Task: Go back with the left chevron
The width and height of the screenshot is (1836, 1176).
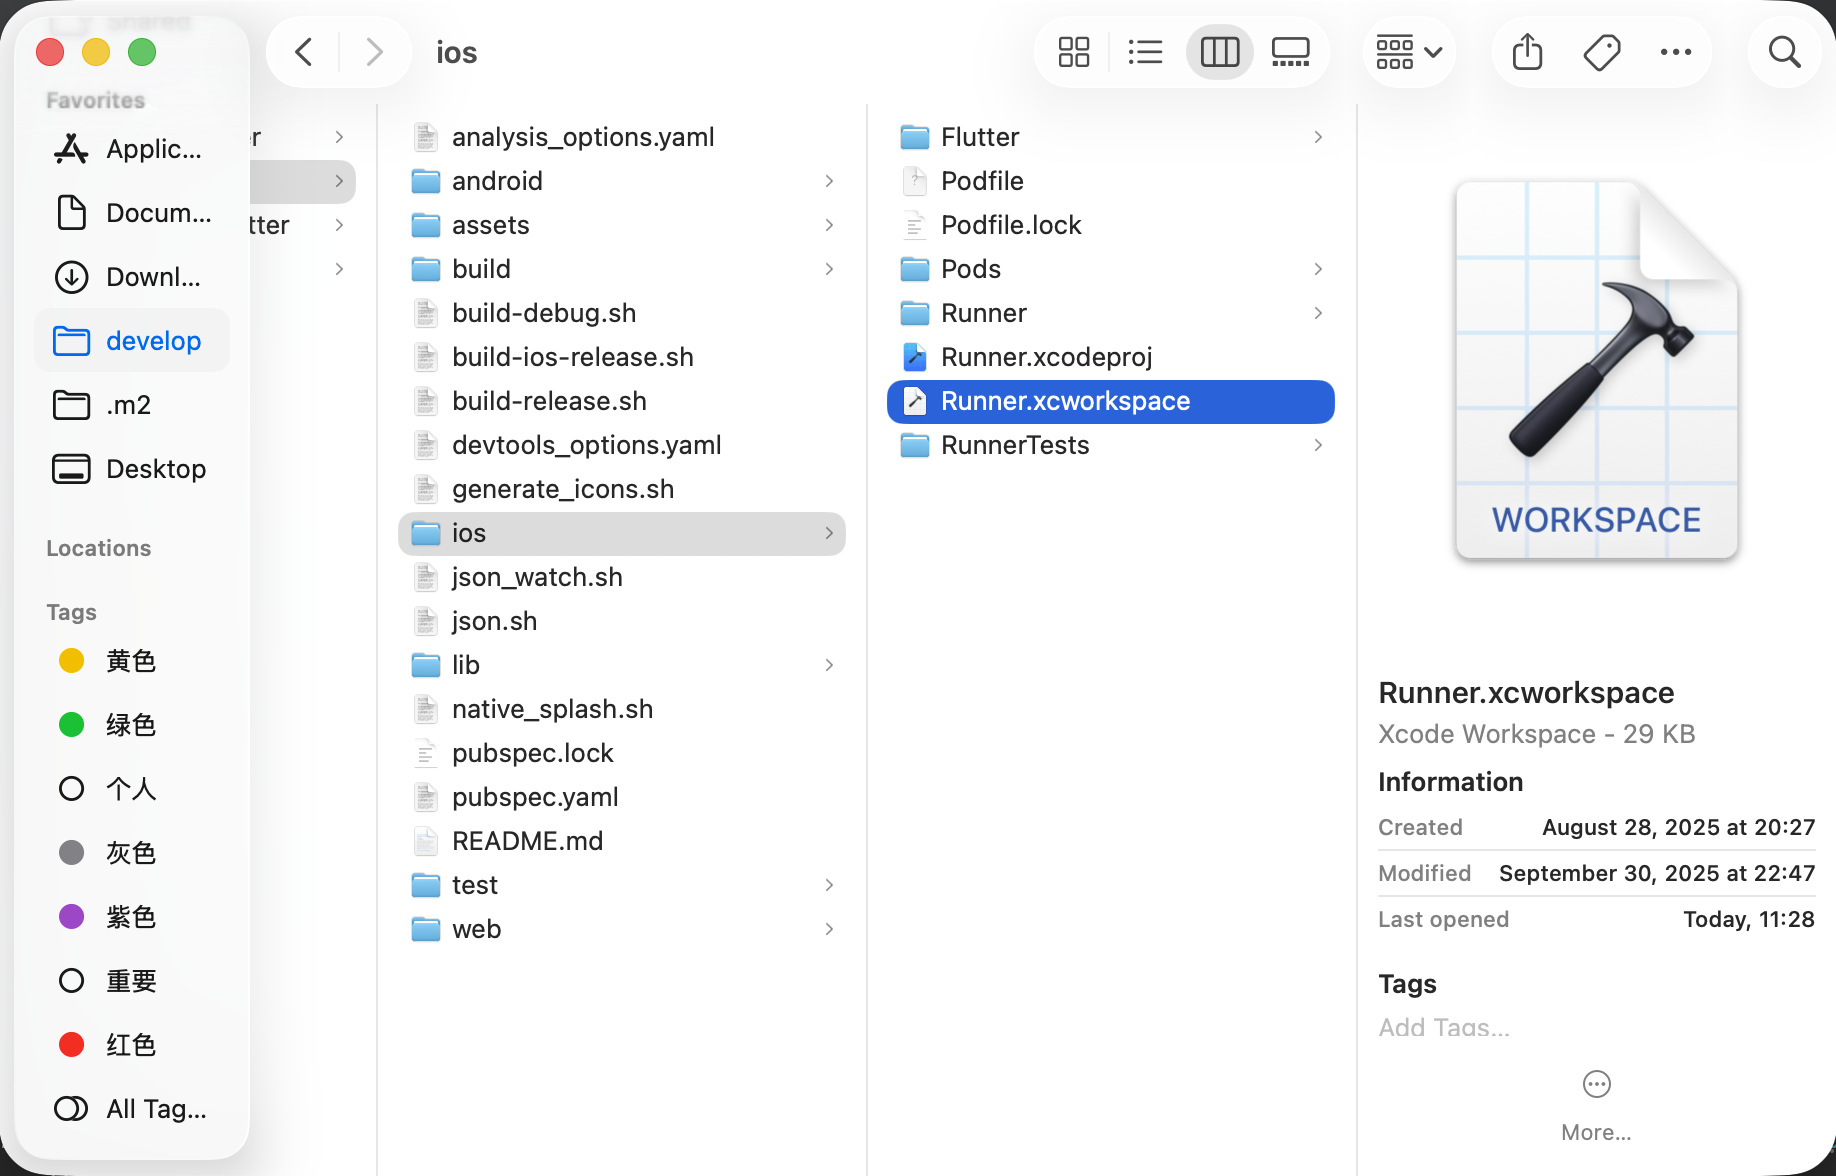Action: 304,52
